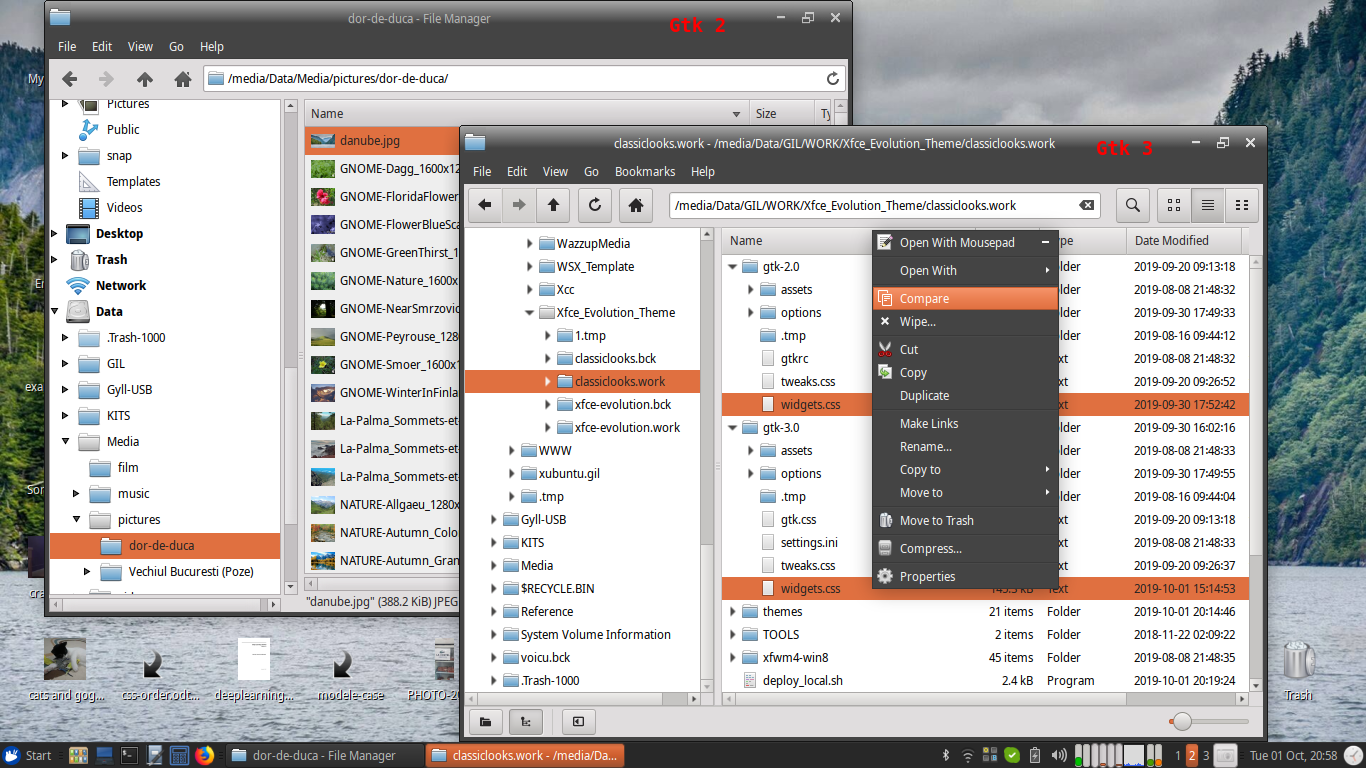Collapse the gtk-2.0 folder row
Screen dimensions: 1366x768
point(734,267)
